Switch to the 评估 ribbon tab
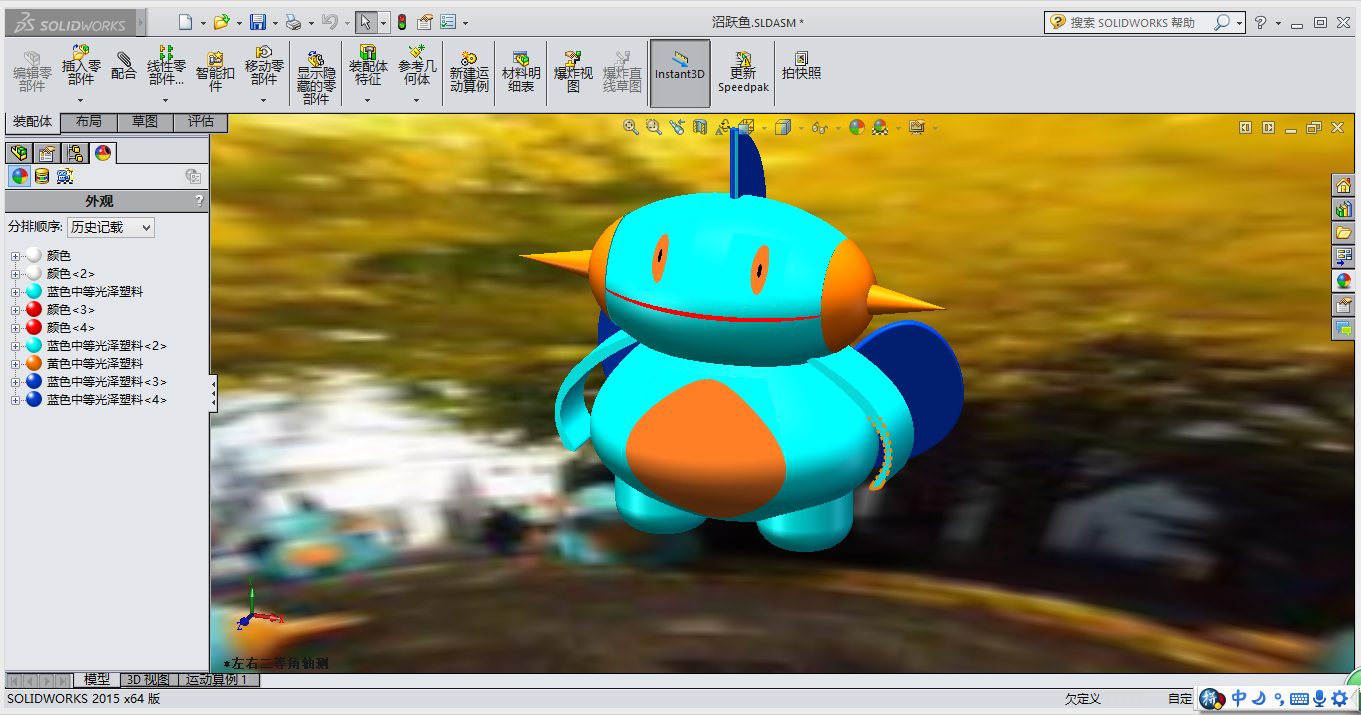This screenshot has height=715, width=1361. (x=201, y=122)
